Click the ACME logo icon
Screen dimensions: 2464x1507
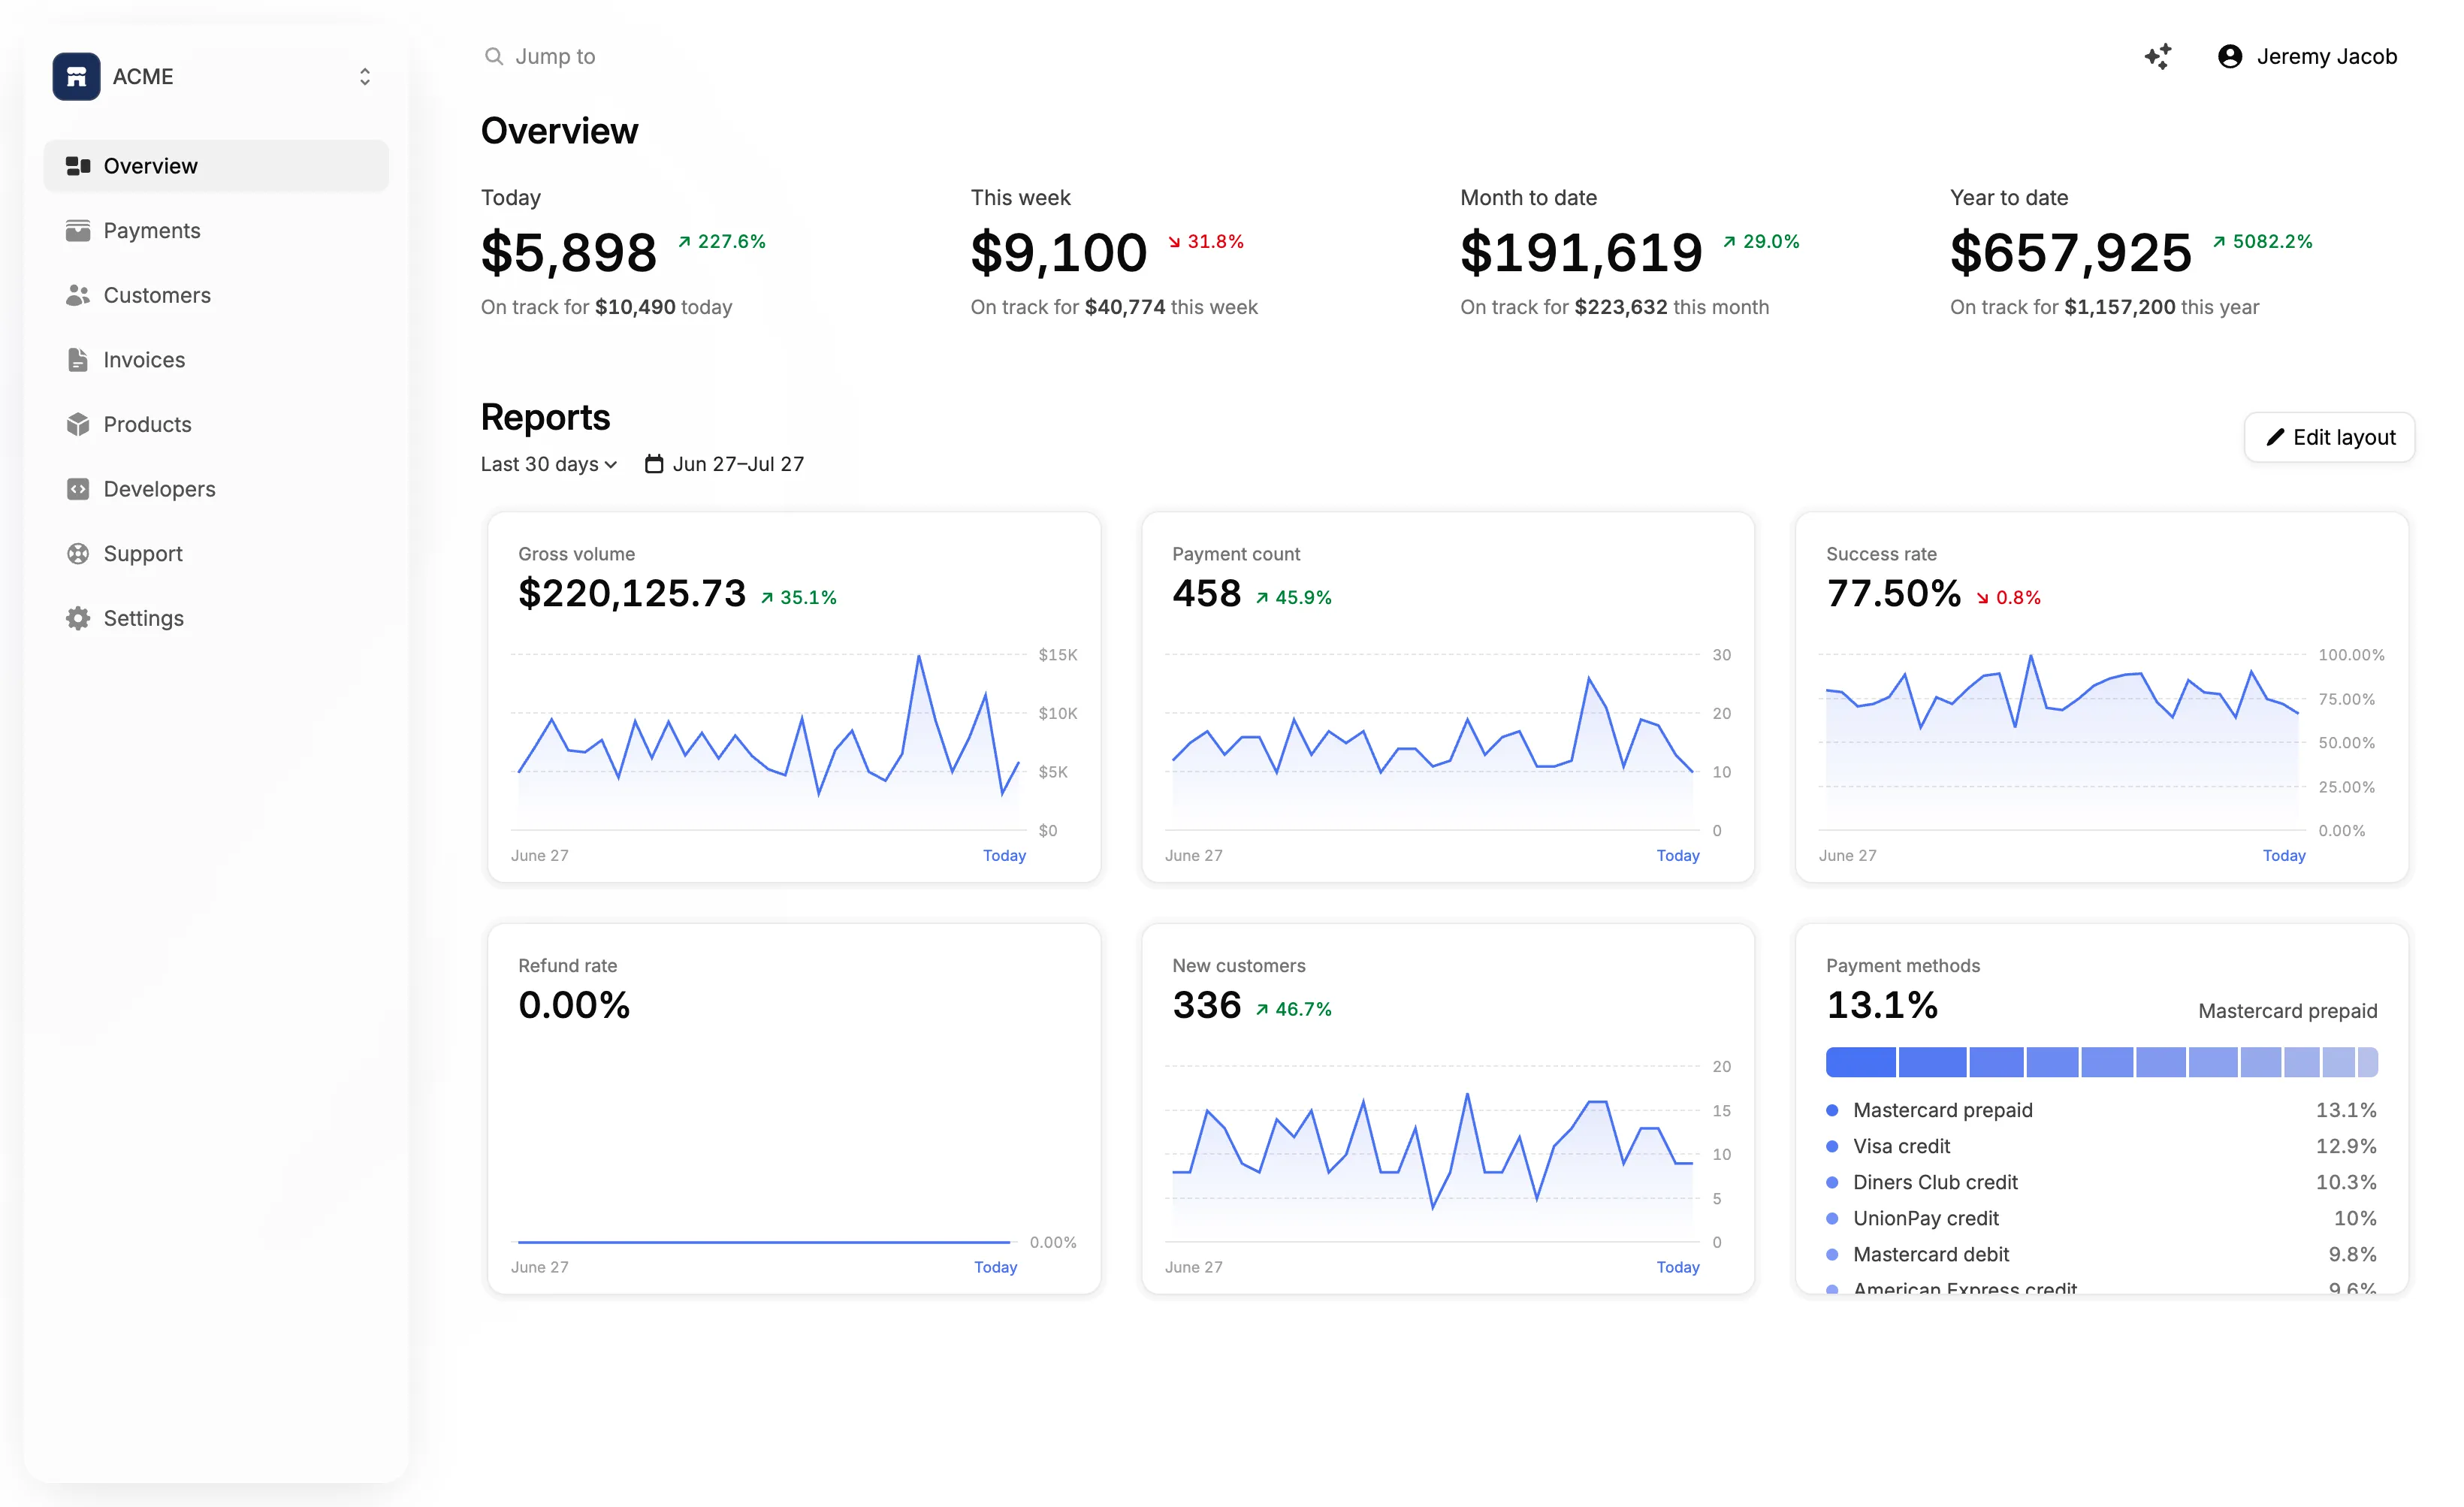[x=76, y=76]
